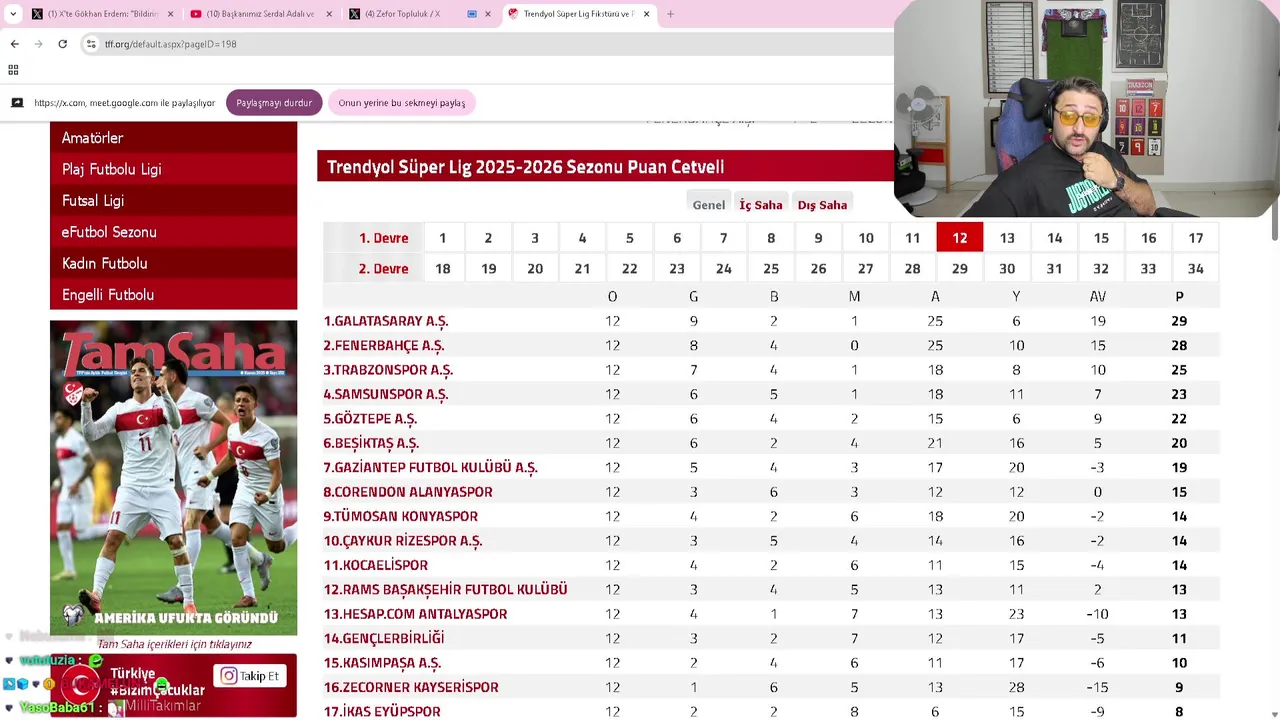Open the tab search dropdown arrow
Screen dimensions: 1280x720
click(x=13, y=14)
